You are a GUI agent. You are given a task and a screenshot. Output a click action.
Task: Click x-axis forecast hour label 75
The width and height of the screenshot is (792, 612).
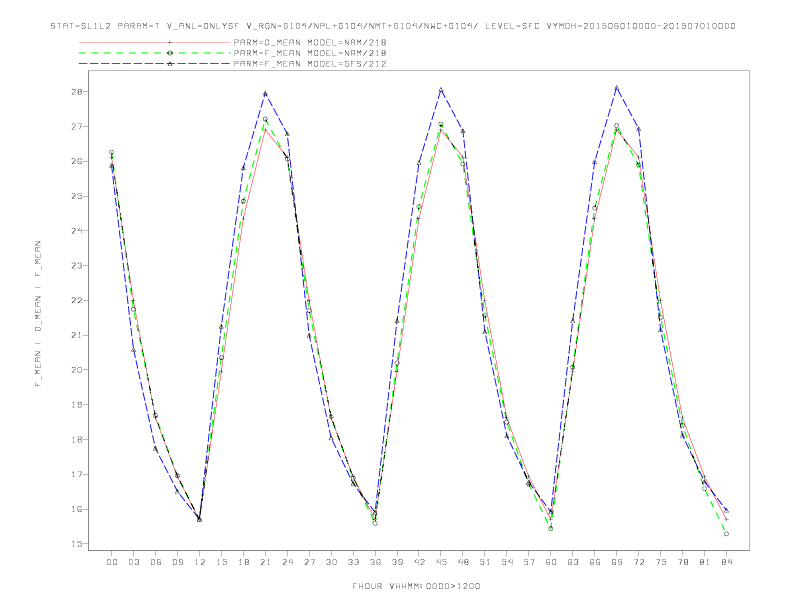point(661,562)
